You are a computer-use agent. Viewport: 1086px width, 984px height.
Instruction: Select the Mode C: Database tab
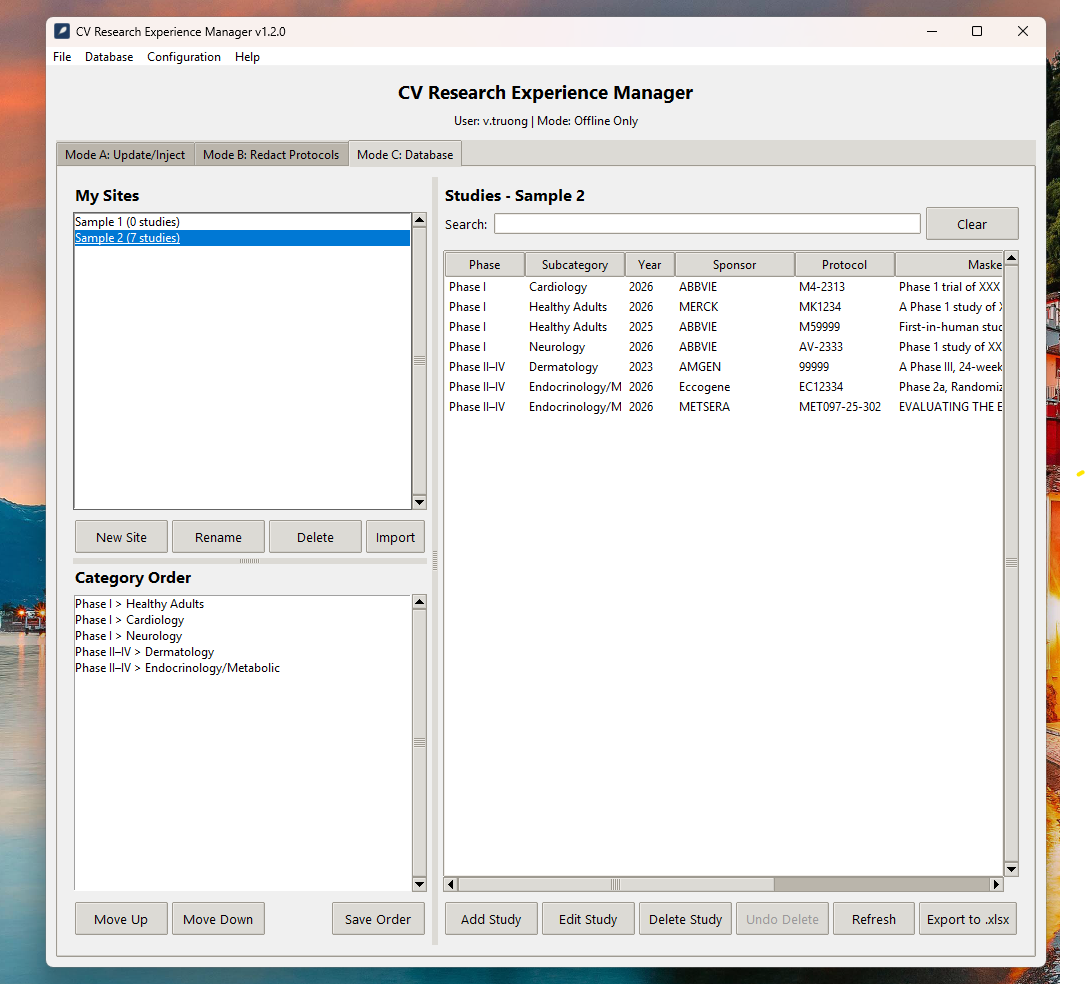[x=405, y=154]
